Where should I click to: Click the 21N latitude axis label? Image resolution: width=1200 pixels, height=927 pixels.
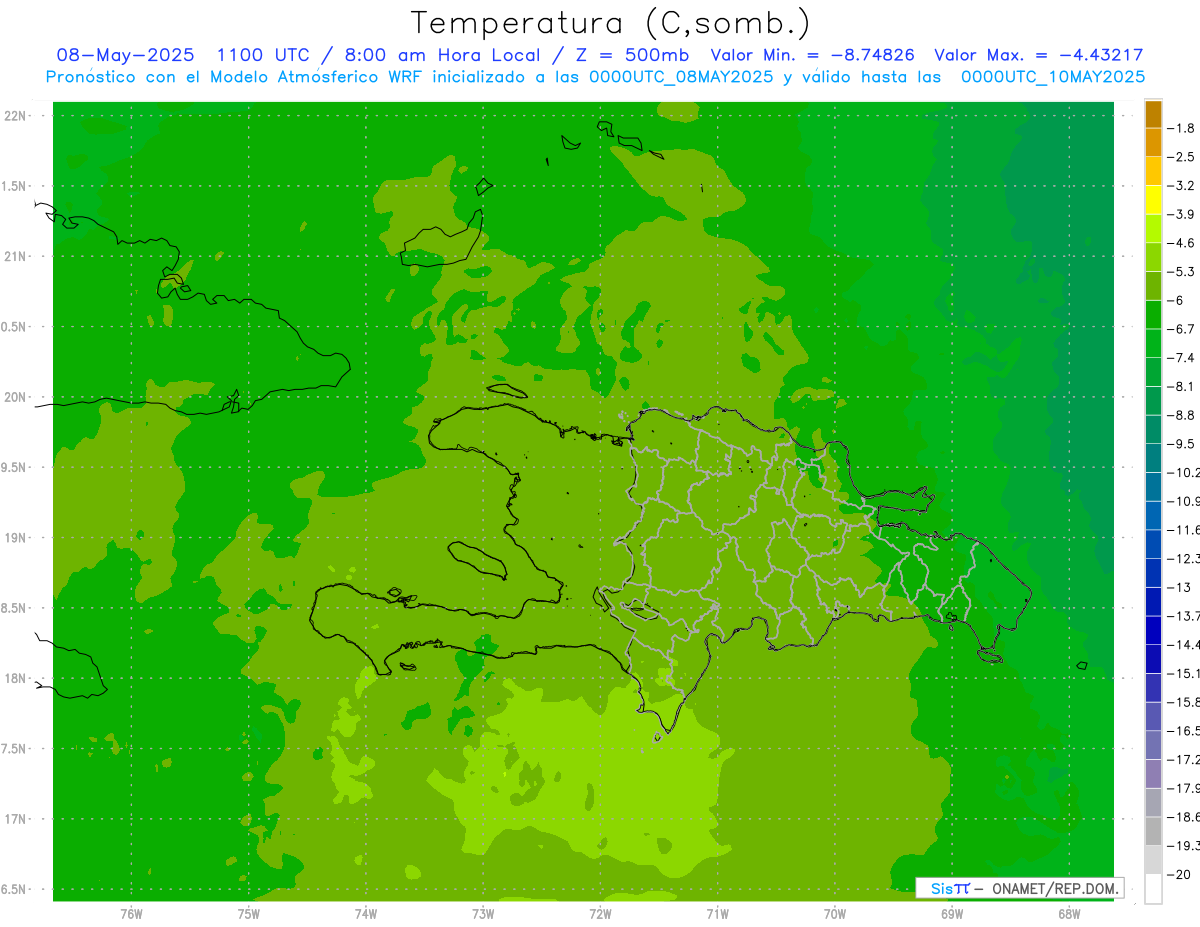click(15, 257)
